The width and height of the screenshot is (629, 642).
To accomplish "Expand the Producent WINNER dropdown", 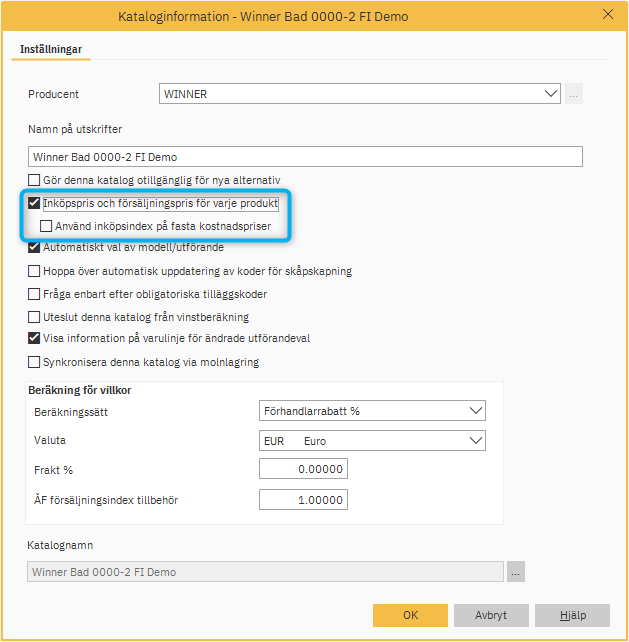I will pos(551,94).
